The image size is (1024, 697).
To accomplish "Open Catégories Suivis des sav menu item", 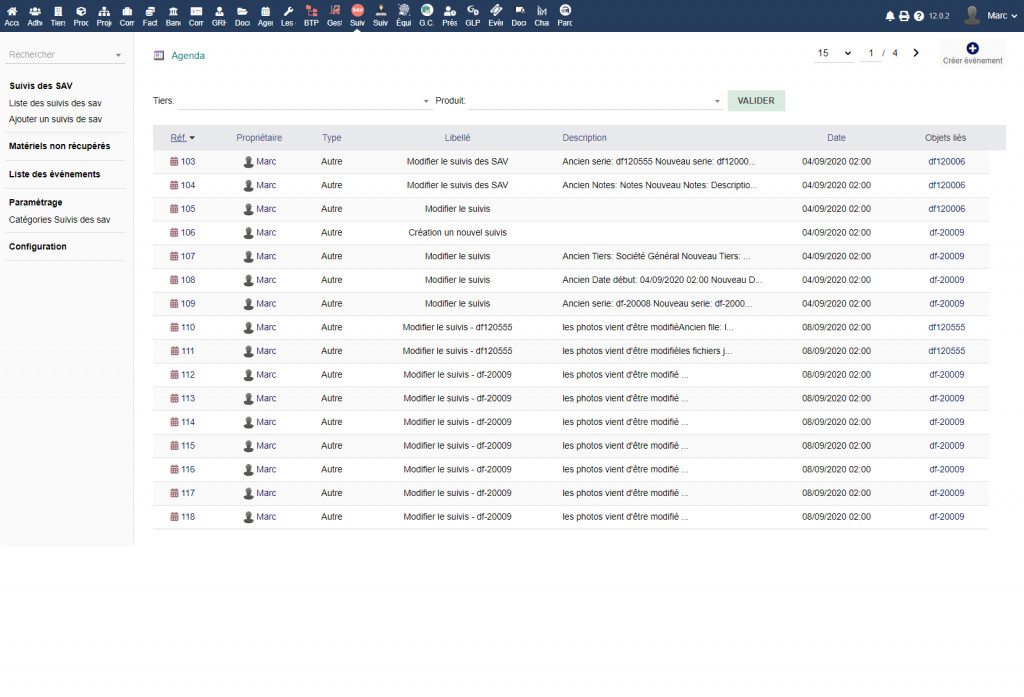I will (59, 219).
